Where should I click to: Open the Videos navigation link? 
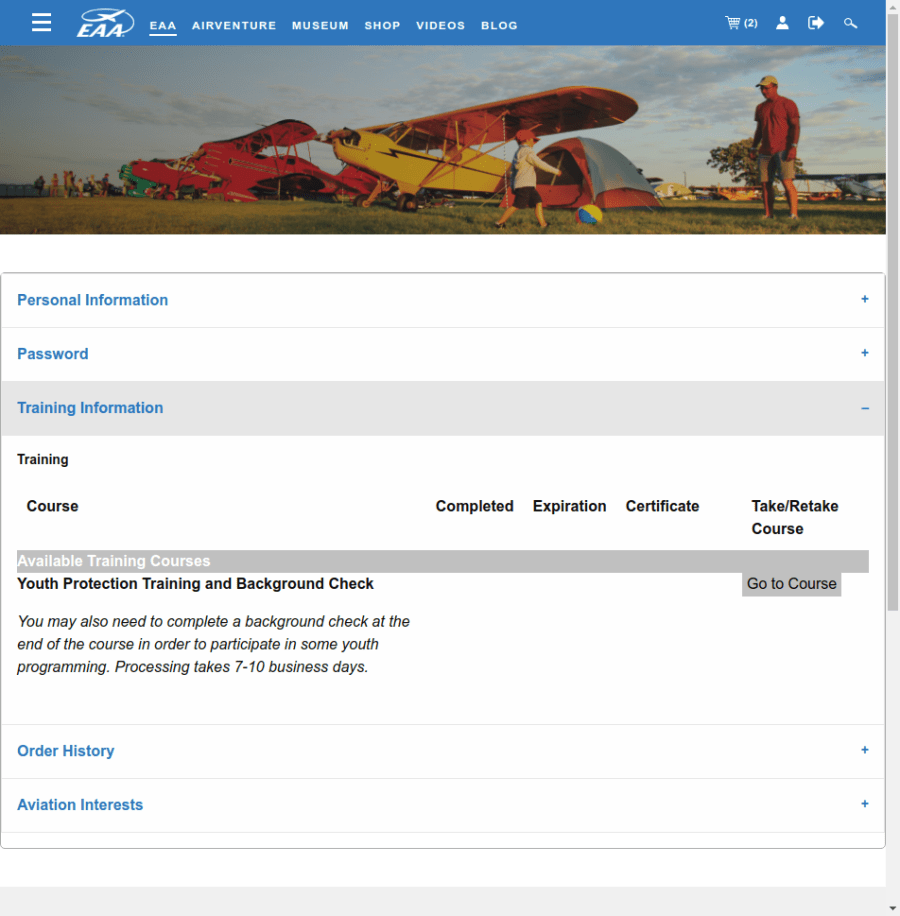pyautogui.click(x=440, y=25)
